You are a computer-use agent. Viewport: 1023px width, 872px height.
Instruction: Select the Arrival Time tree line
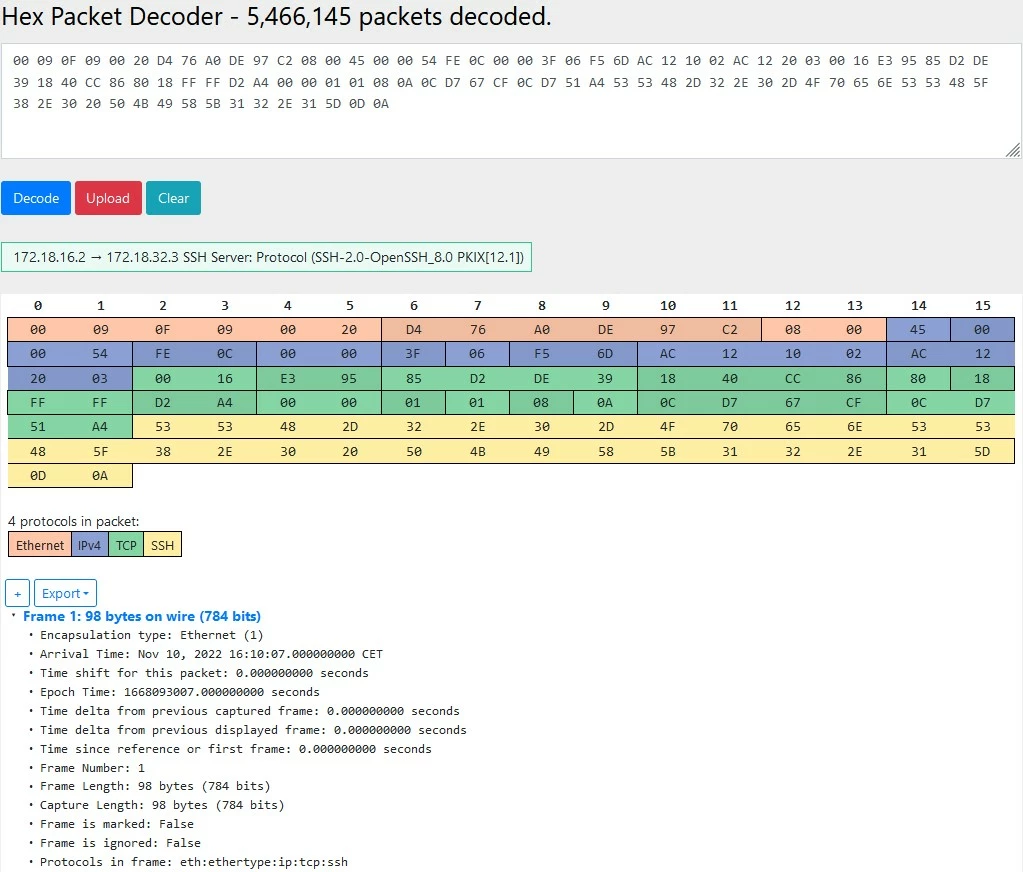[211, 654]
